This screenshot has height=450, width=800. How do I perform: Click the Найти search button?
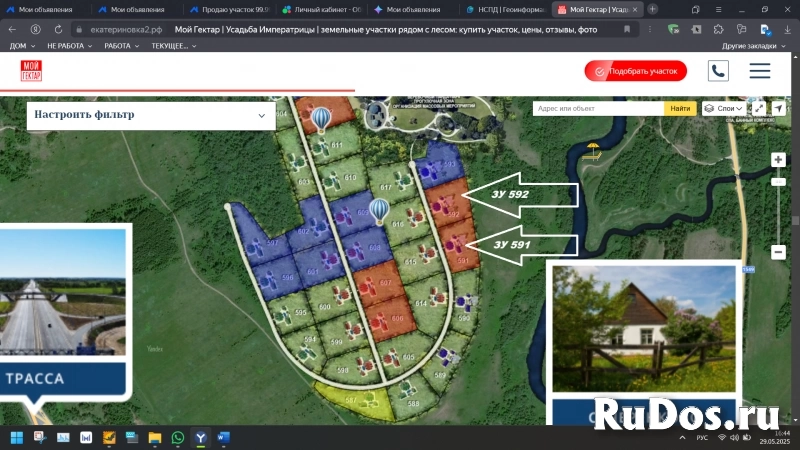[680, 108]
